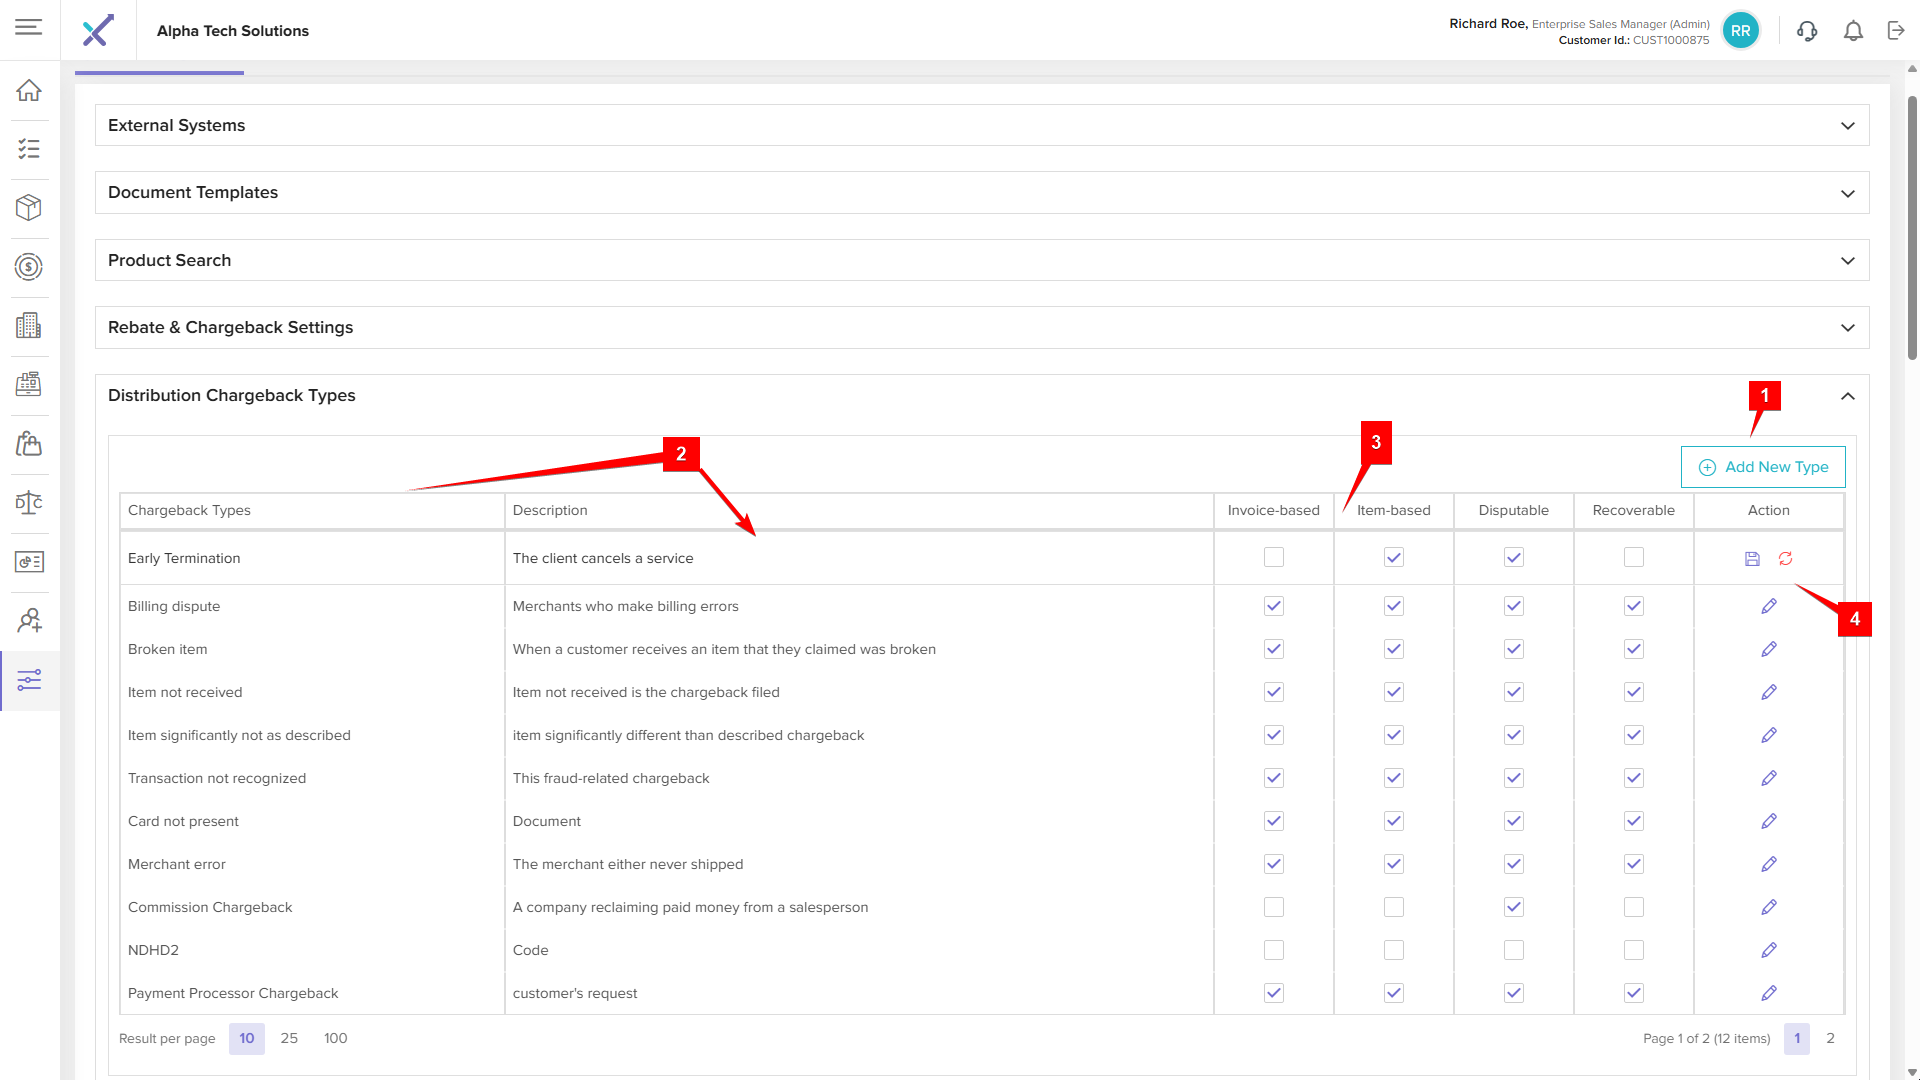Open the hamburger menu at top left

[29, 27]
